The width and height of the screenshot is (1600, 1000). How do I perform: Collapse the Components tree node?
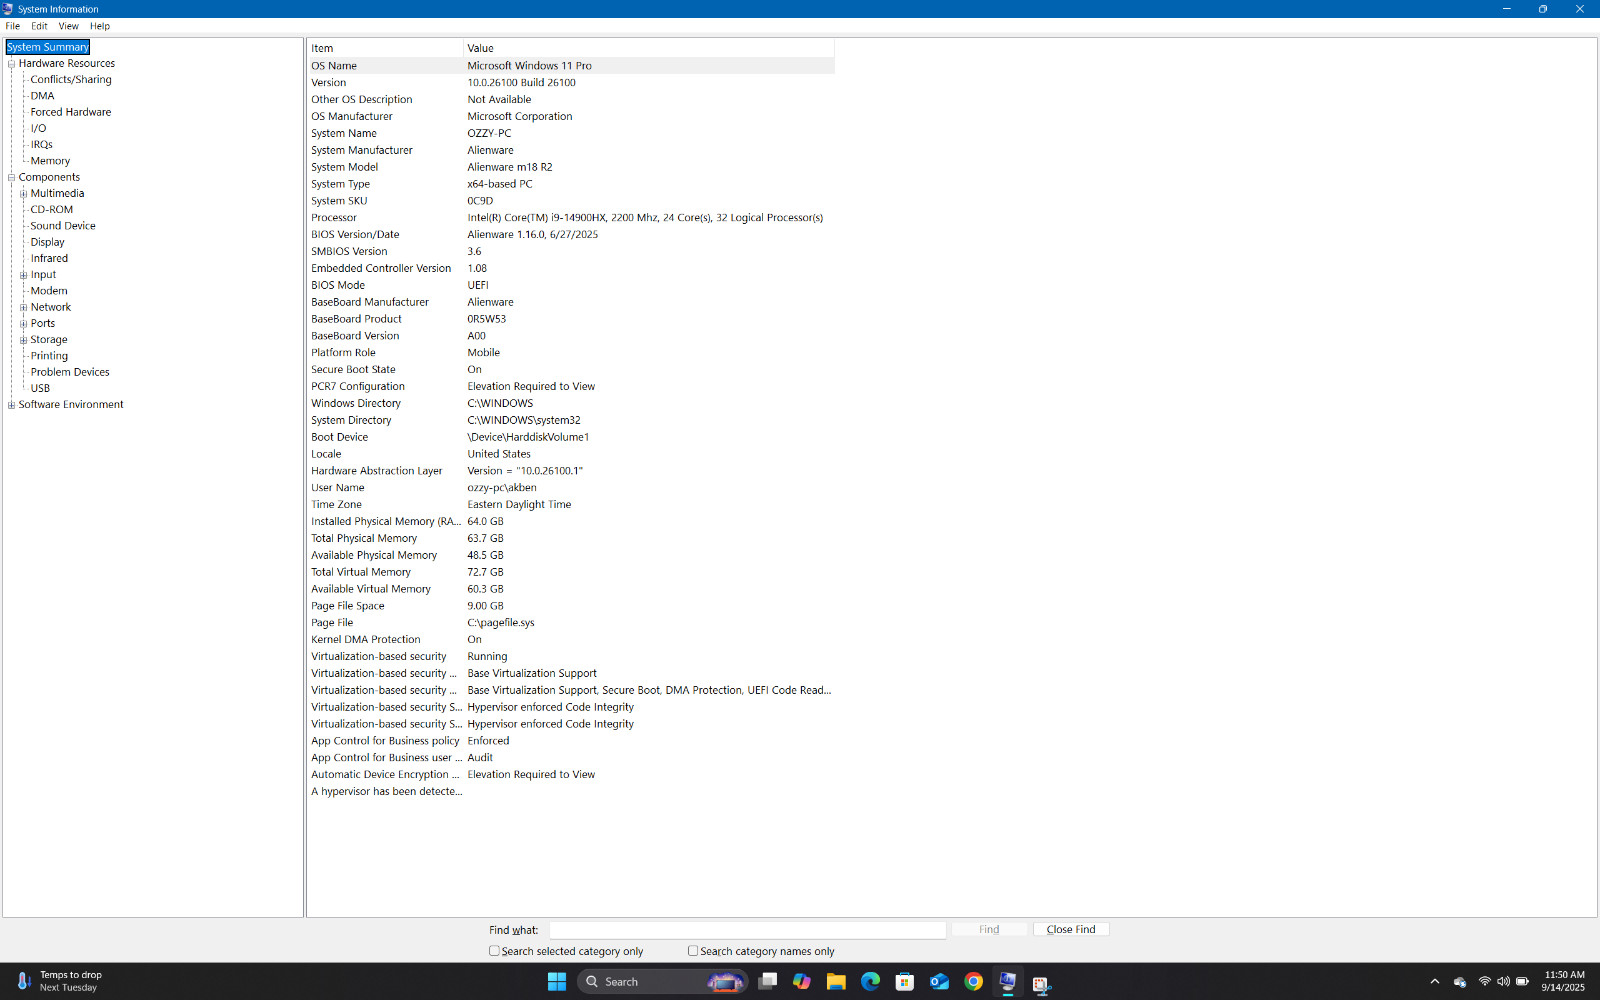(x=12, y=178)
